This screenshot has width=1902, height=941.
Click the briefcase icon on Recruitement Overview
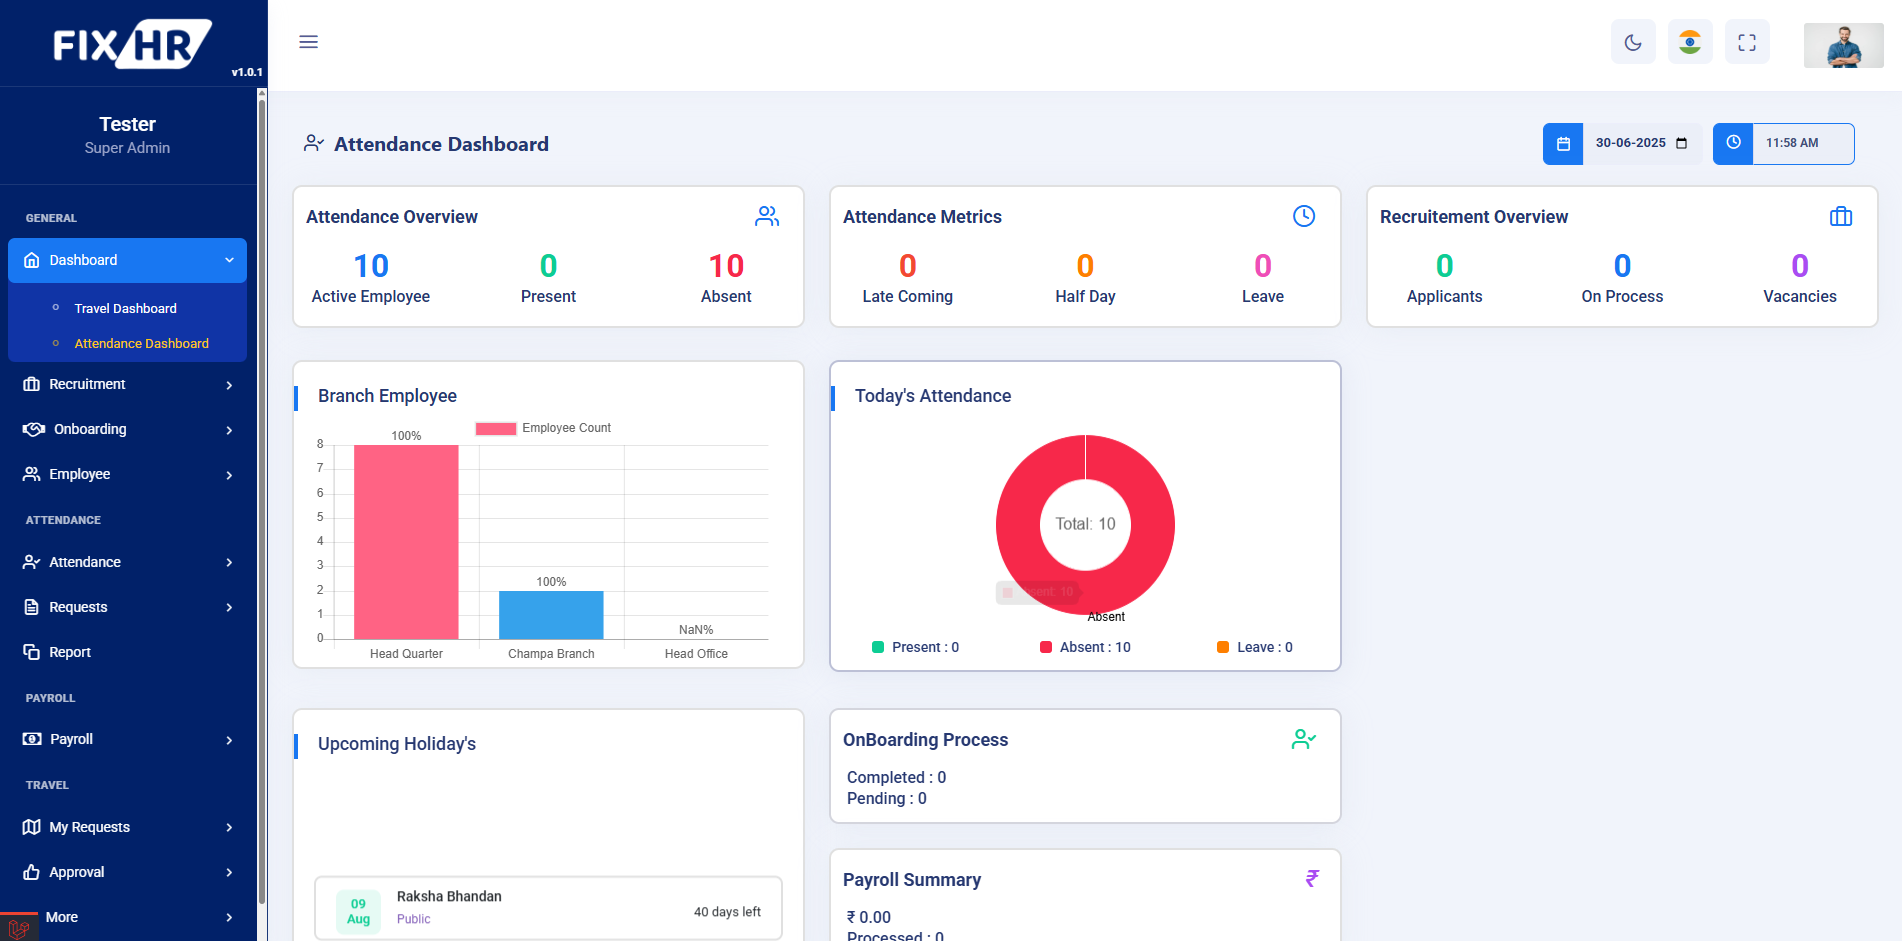1841,215
